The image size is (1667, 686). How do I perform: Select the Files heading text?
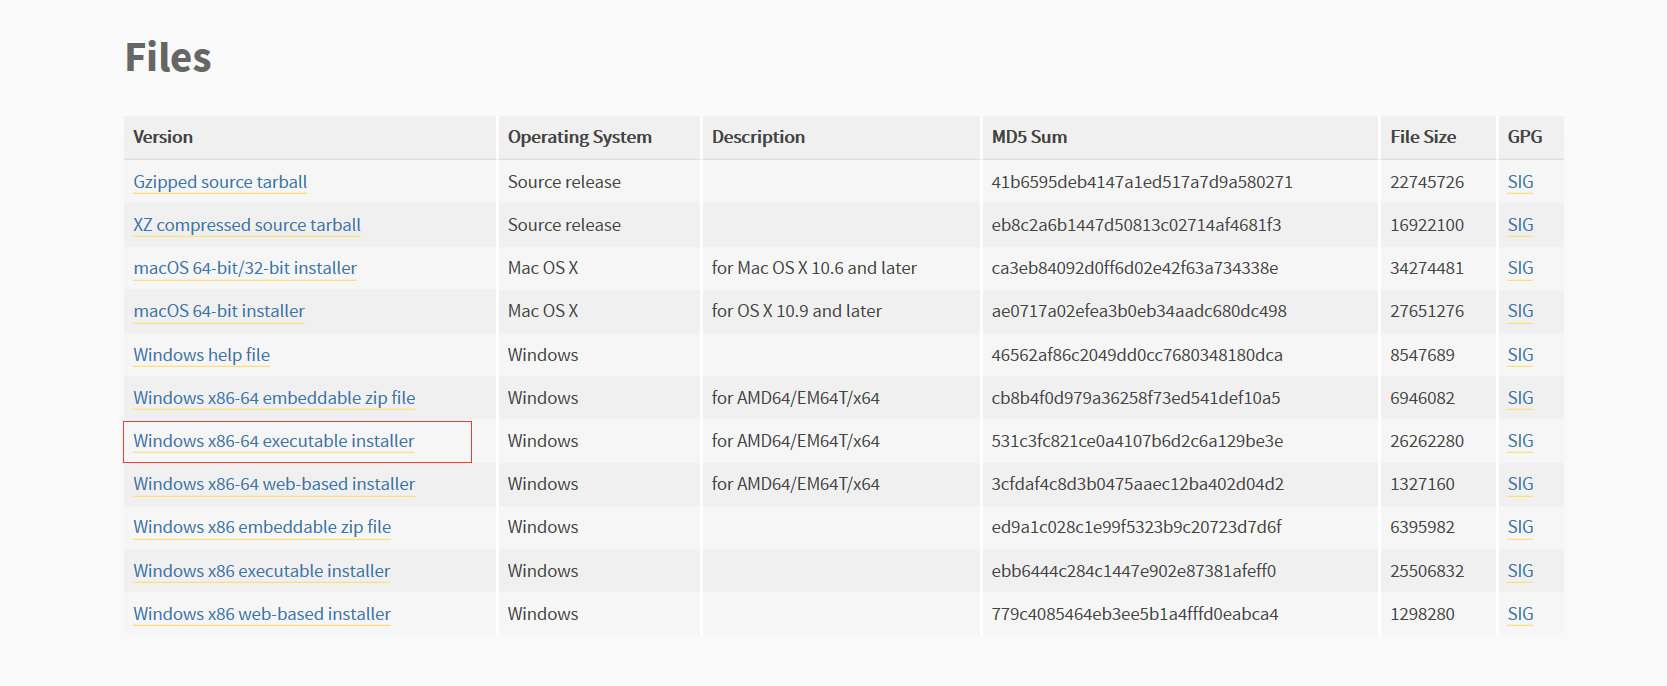168,57
